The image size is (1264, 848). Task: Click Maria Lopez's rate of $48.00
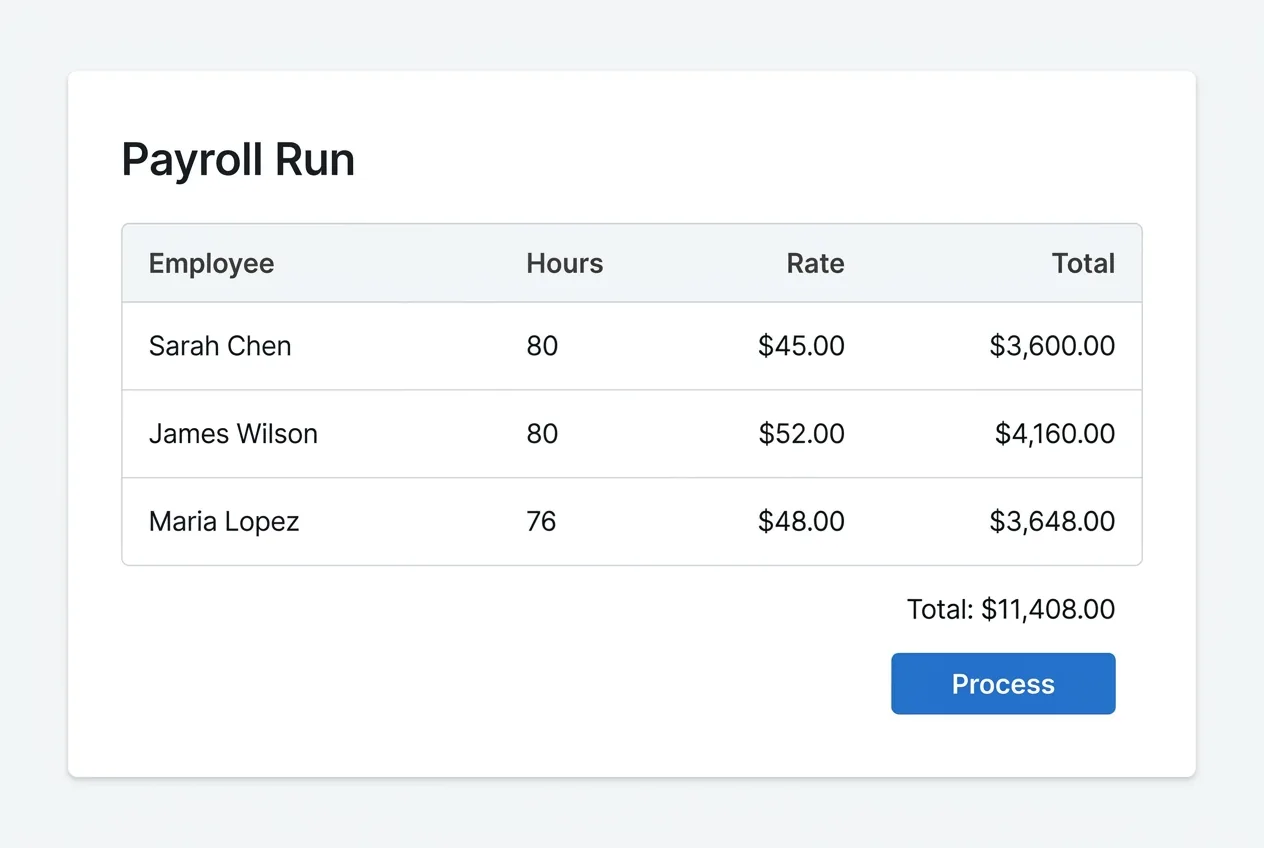pyautogui.click(x=801, y=521)
